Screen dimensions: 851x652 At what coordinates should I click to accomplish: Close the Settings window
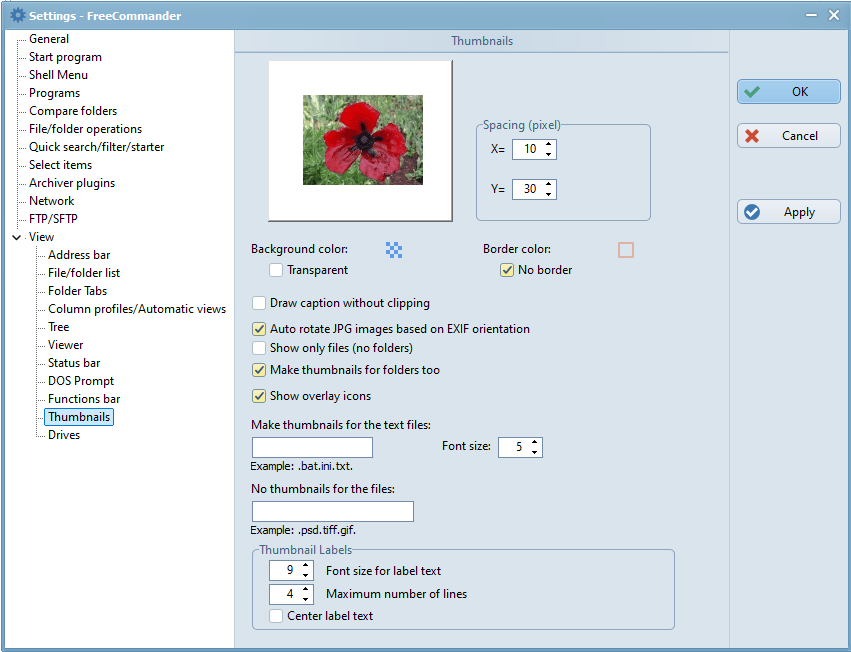coord(834,15)
